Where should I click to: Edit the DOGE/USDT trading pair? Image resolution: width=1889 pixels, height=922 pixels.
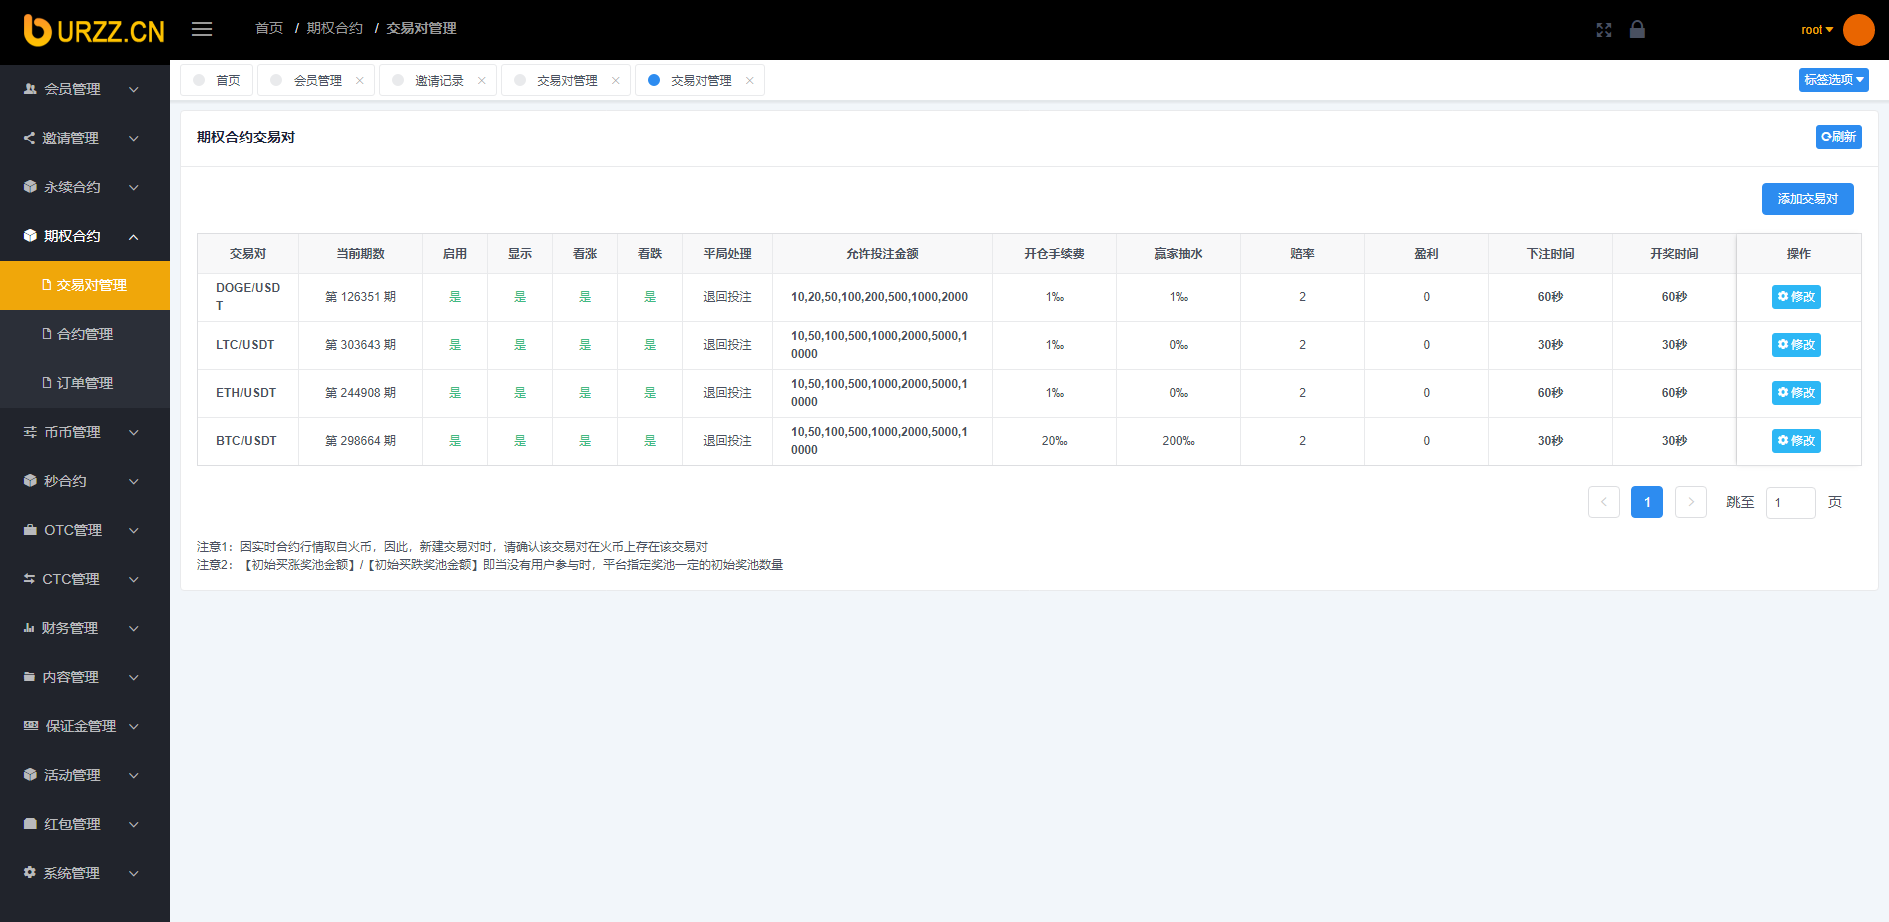tap(1796, 297)
